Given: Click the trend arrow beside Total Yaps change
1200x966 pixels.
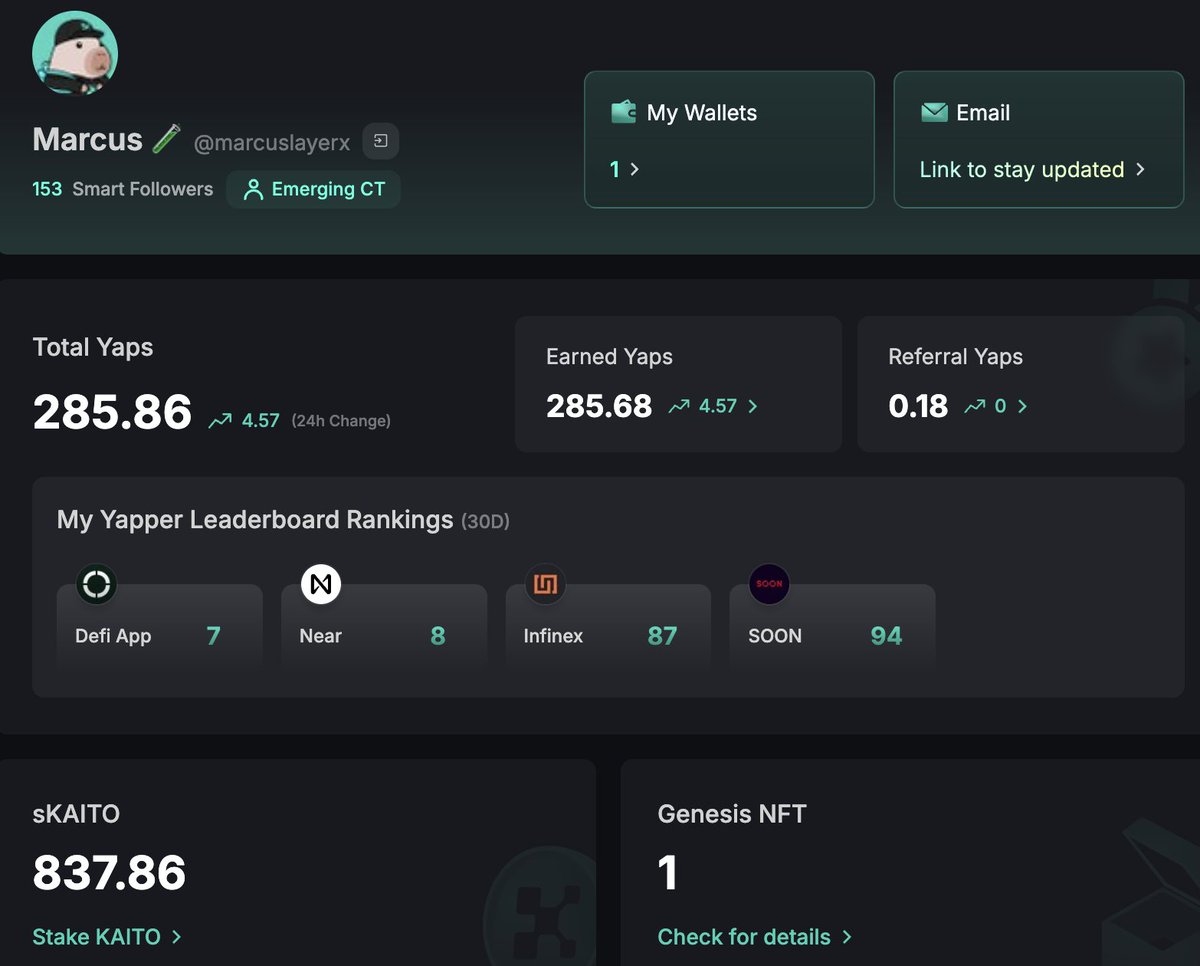Looking at the screenshot, I should click(x=220, y=421).
